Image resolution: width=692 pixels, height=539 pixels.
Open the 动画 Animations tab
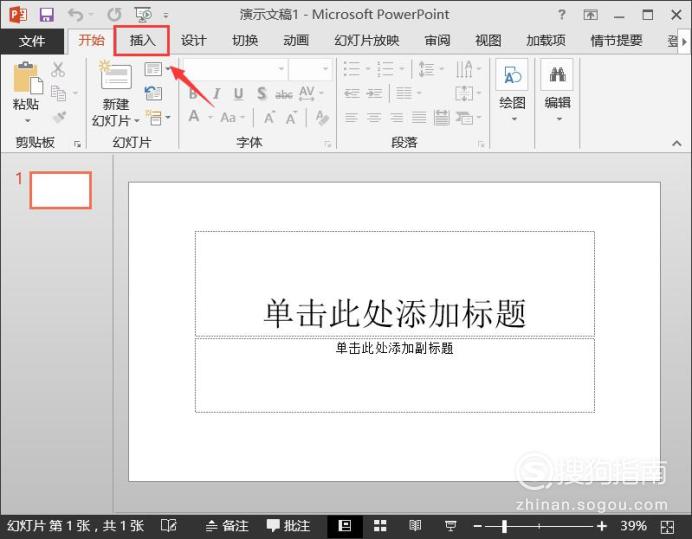pyautogui.click(x=296, y=41)
